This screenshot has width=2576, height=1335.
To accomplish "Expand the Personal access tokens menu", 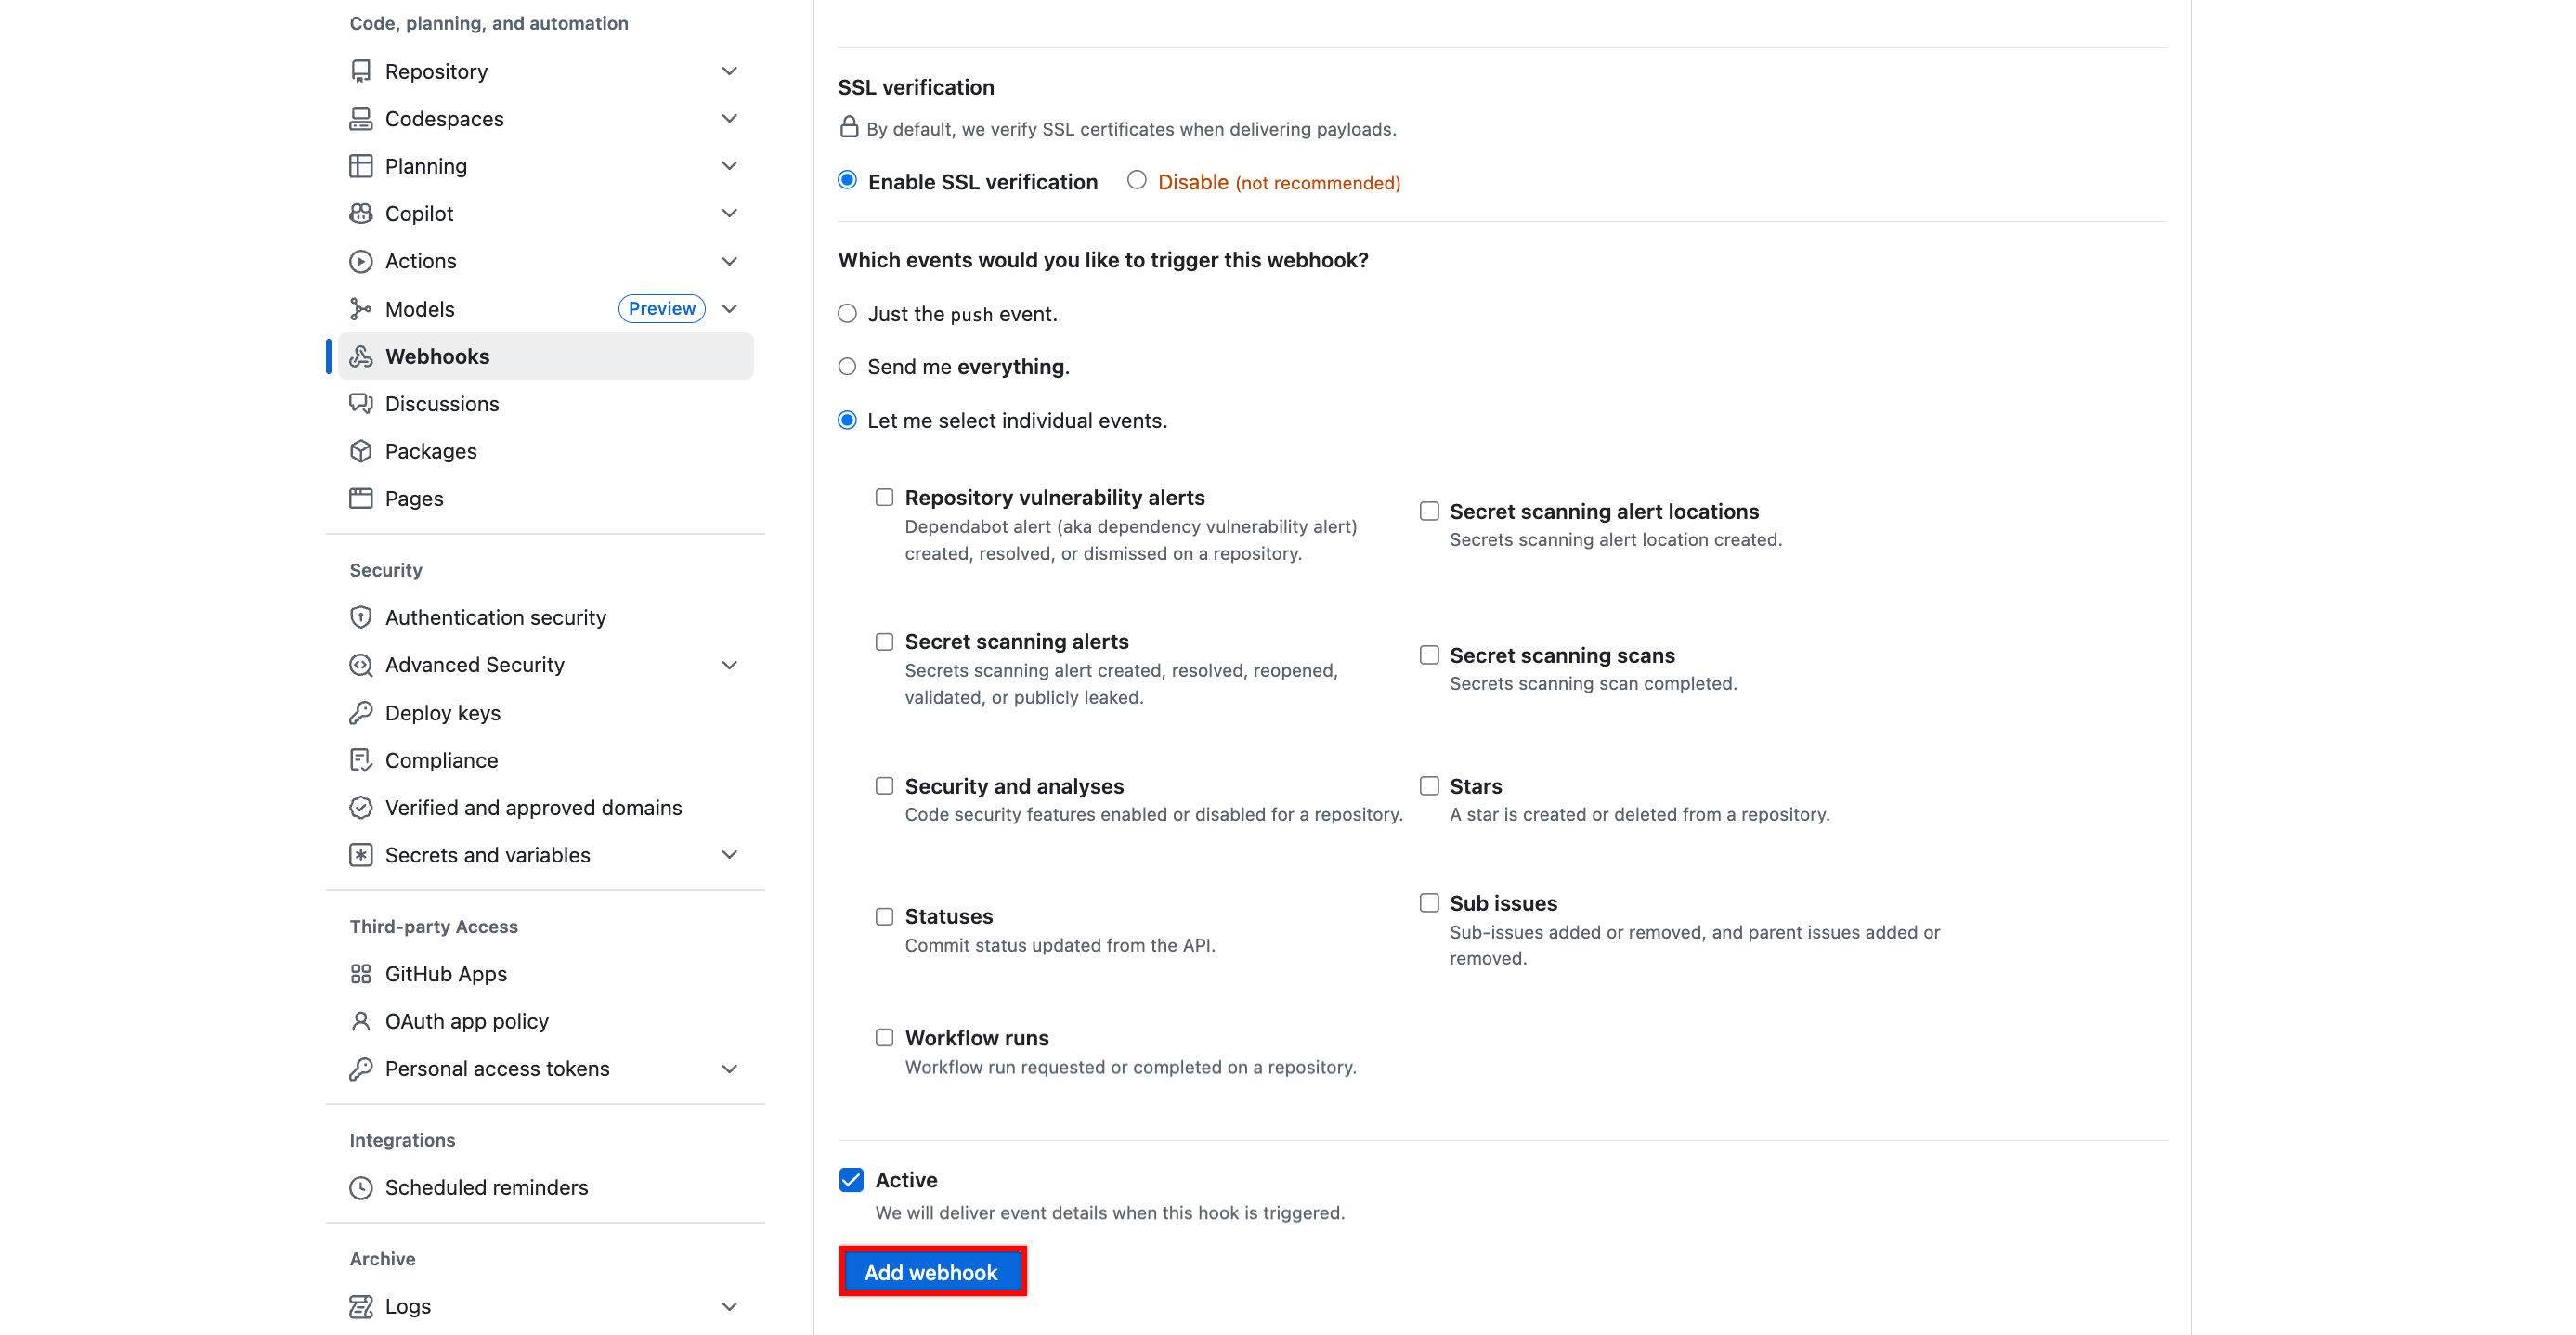I will pos(730,1068).
